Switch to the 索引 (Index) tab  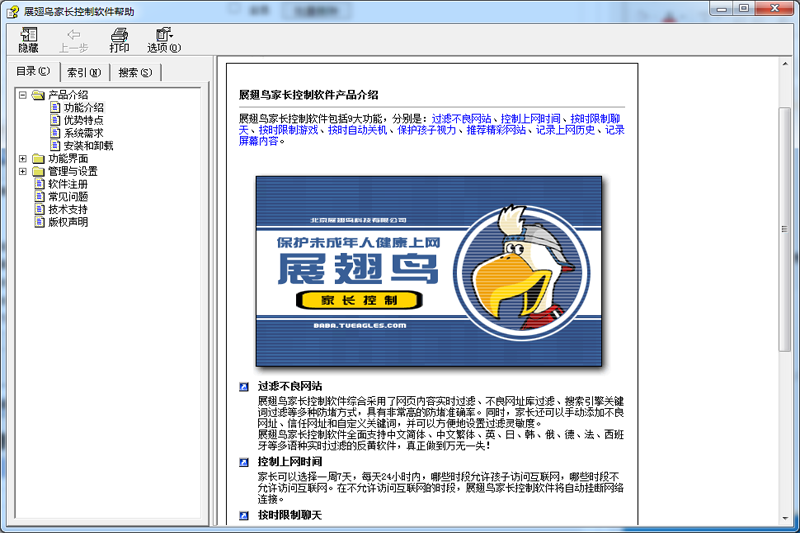tap(84, 73)
